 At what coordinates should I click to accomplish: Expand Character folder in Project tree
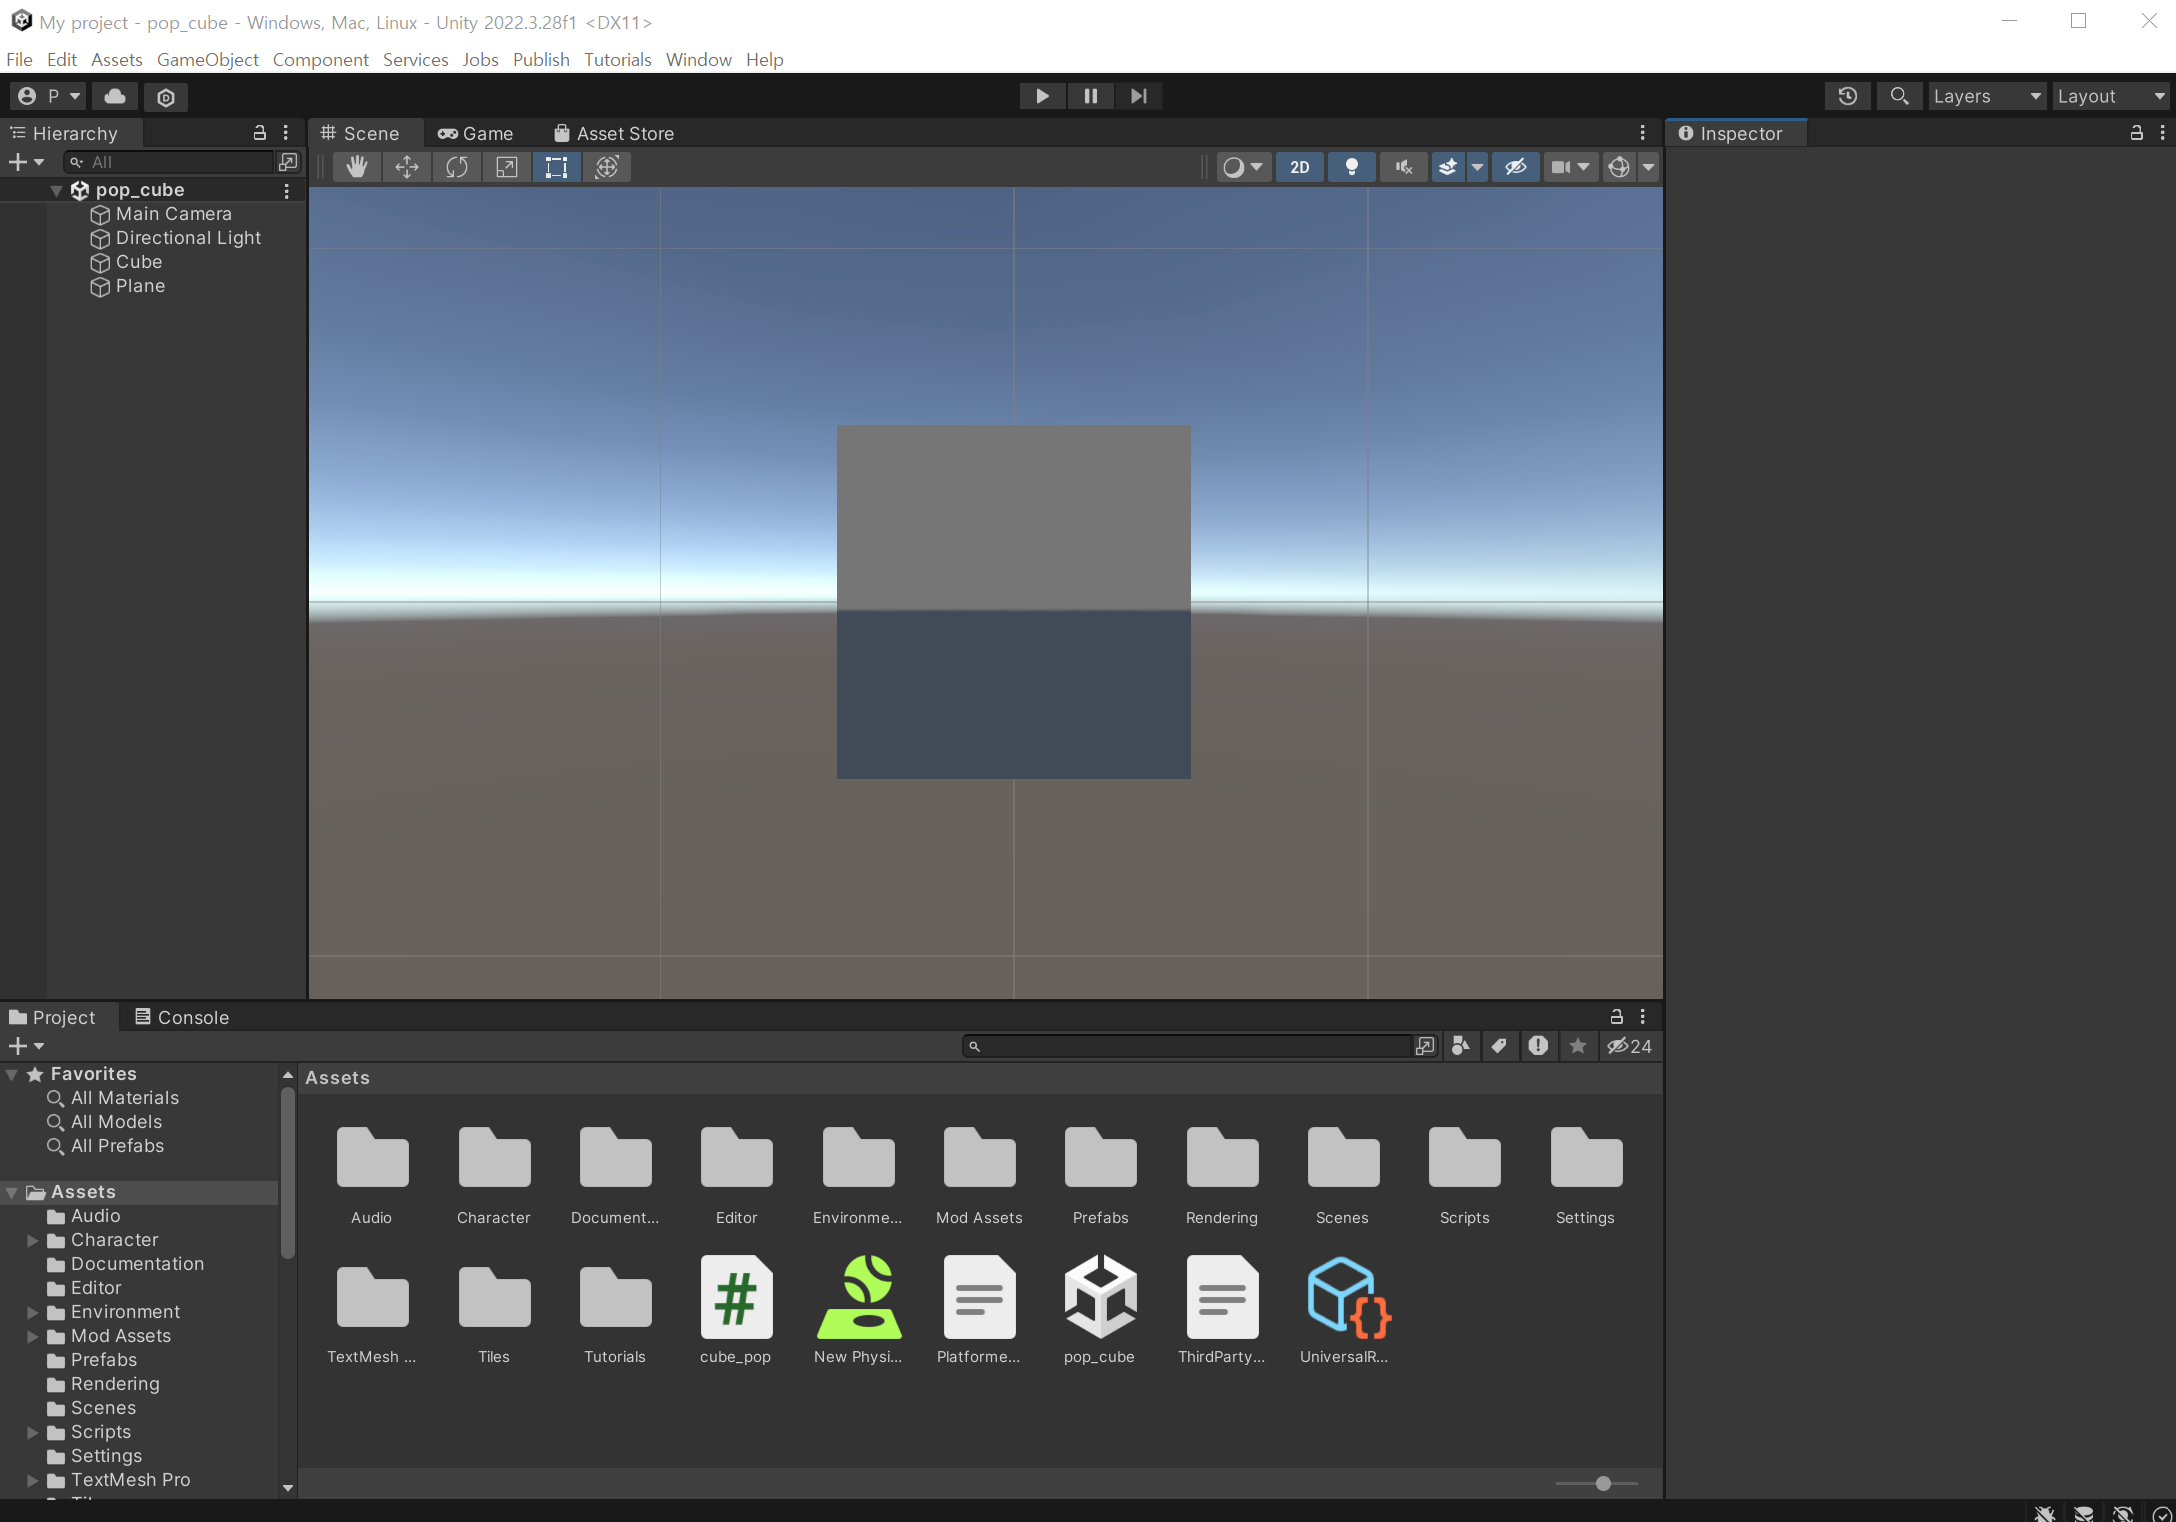pos(32,1240)
